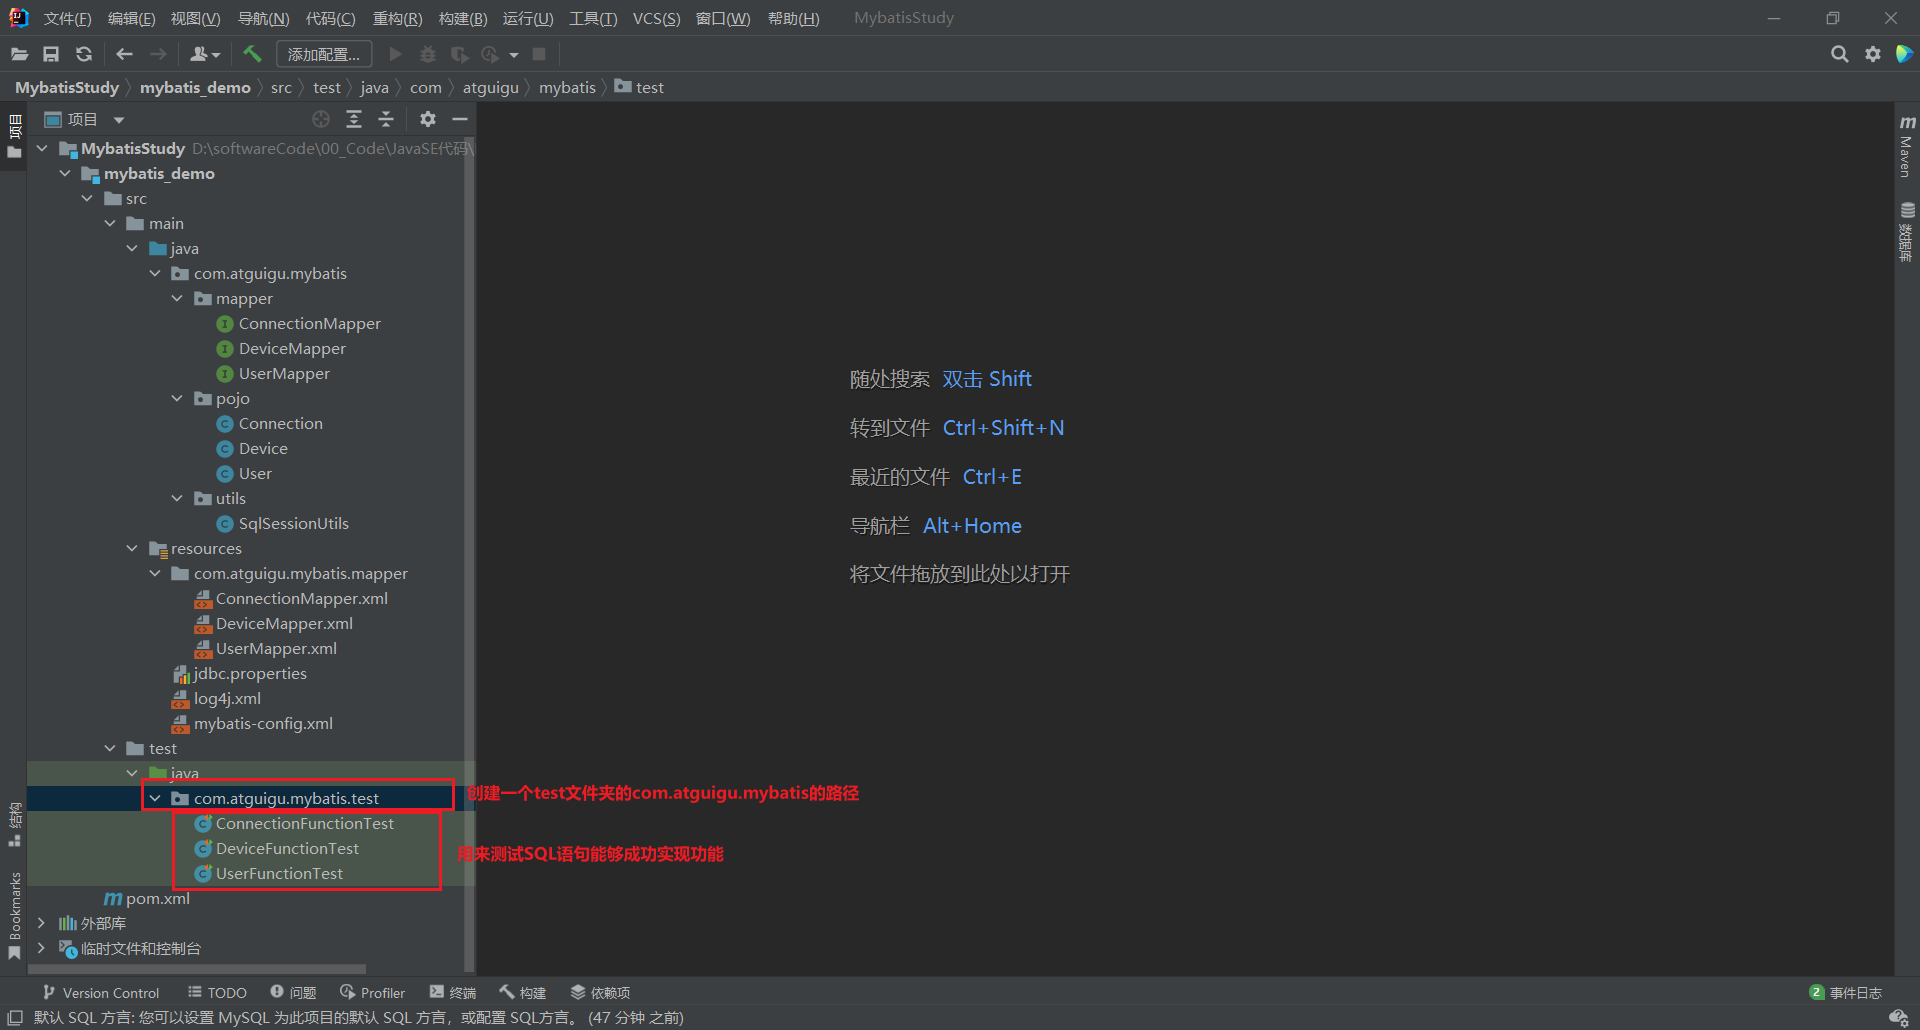Select the log4j.xml file
This screenshot has width=1920, height=1030.
click(x=216, y=699)
